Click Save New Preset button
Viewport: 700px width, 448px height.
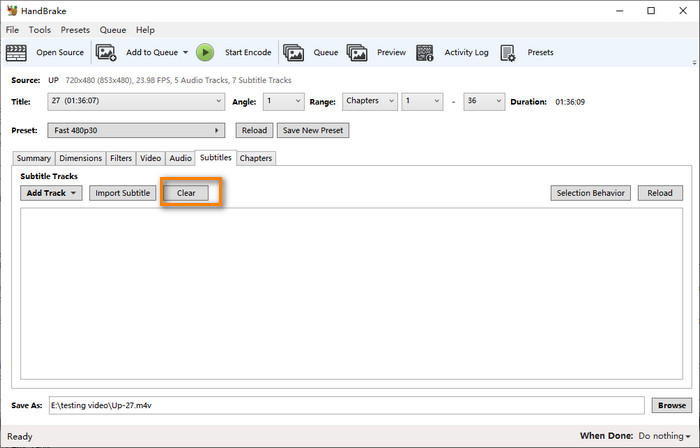tap(313, 130)
